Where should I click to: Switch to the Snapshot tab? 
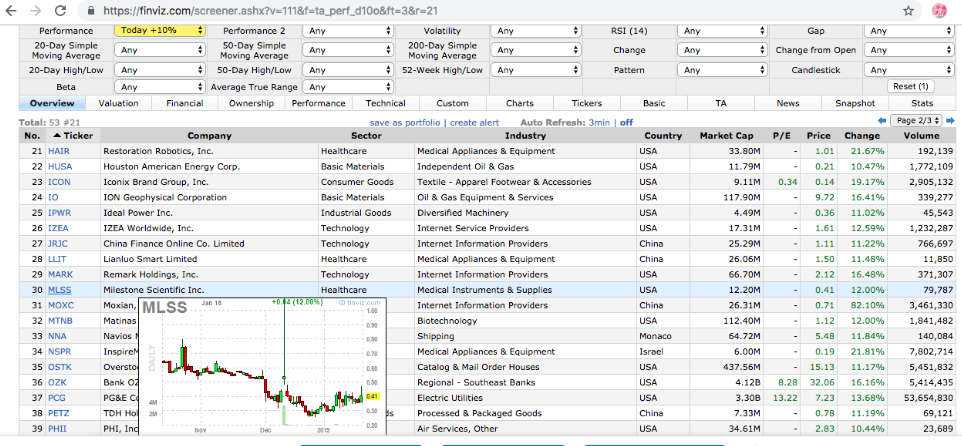click(855, 103)
